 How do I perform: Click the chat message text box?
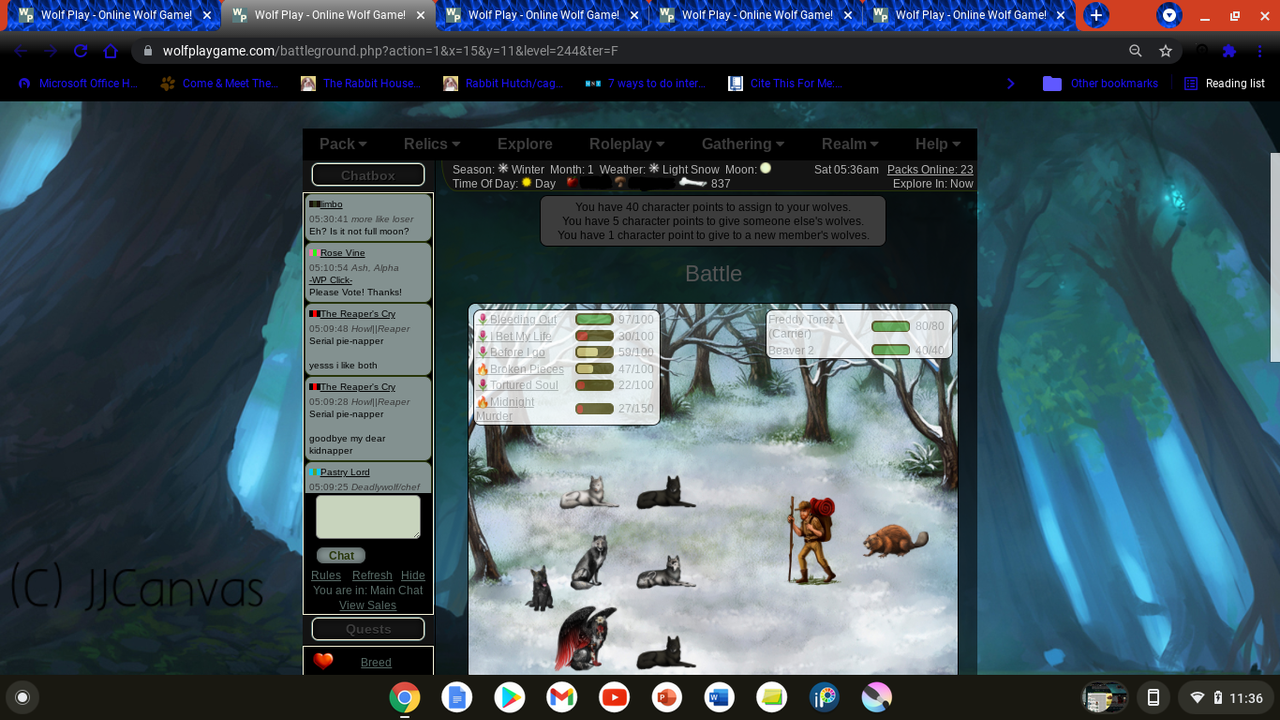368,517
